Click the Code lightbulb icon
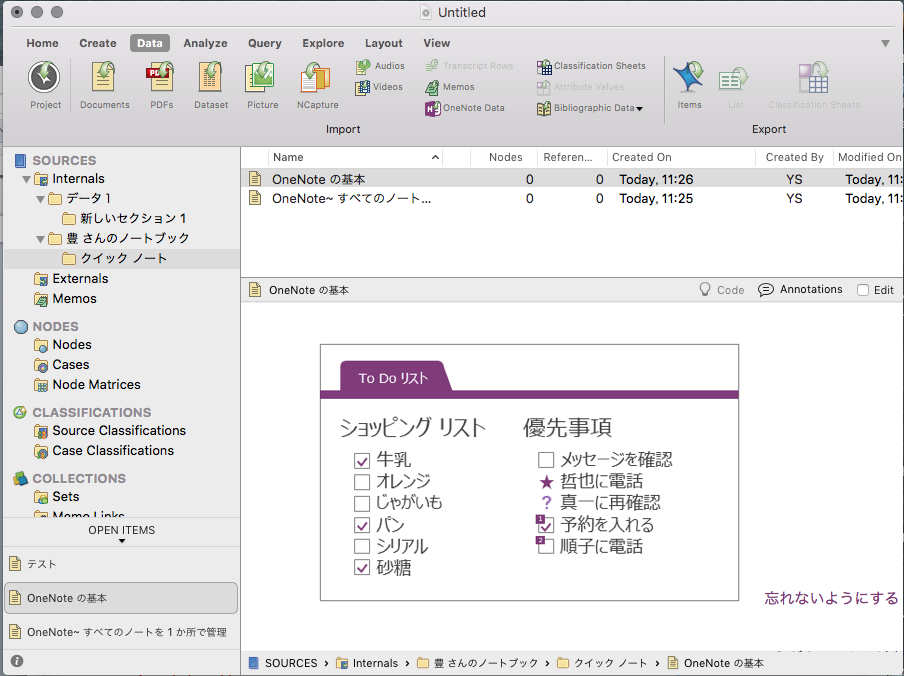The height and width of the screenshot is (676, 904). [x=705, y=289]
